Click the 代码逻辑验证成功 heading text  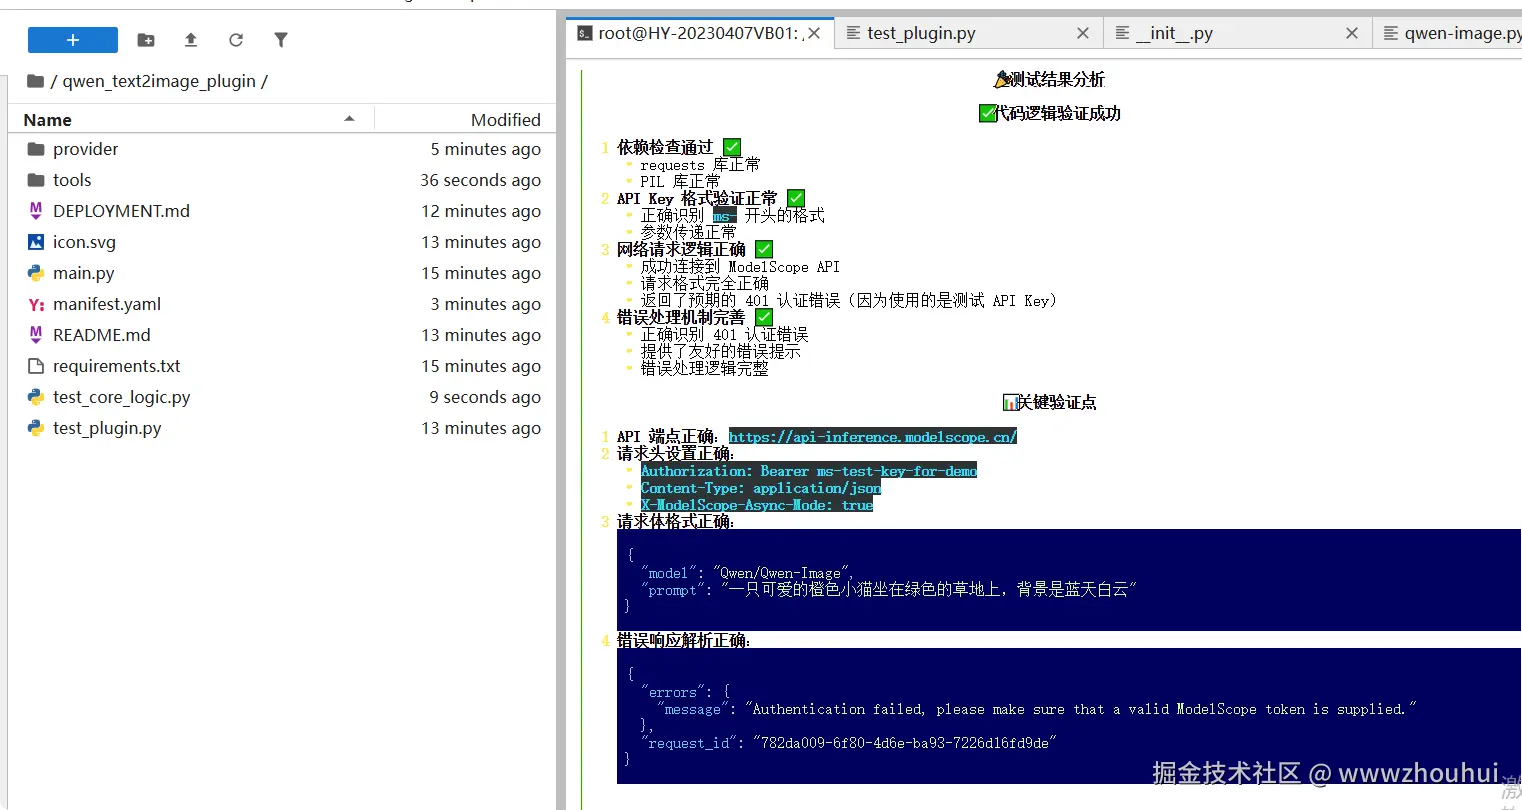point(1058,113)
